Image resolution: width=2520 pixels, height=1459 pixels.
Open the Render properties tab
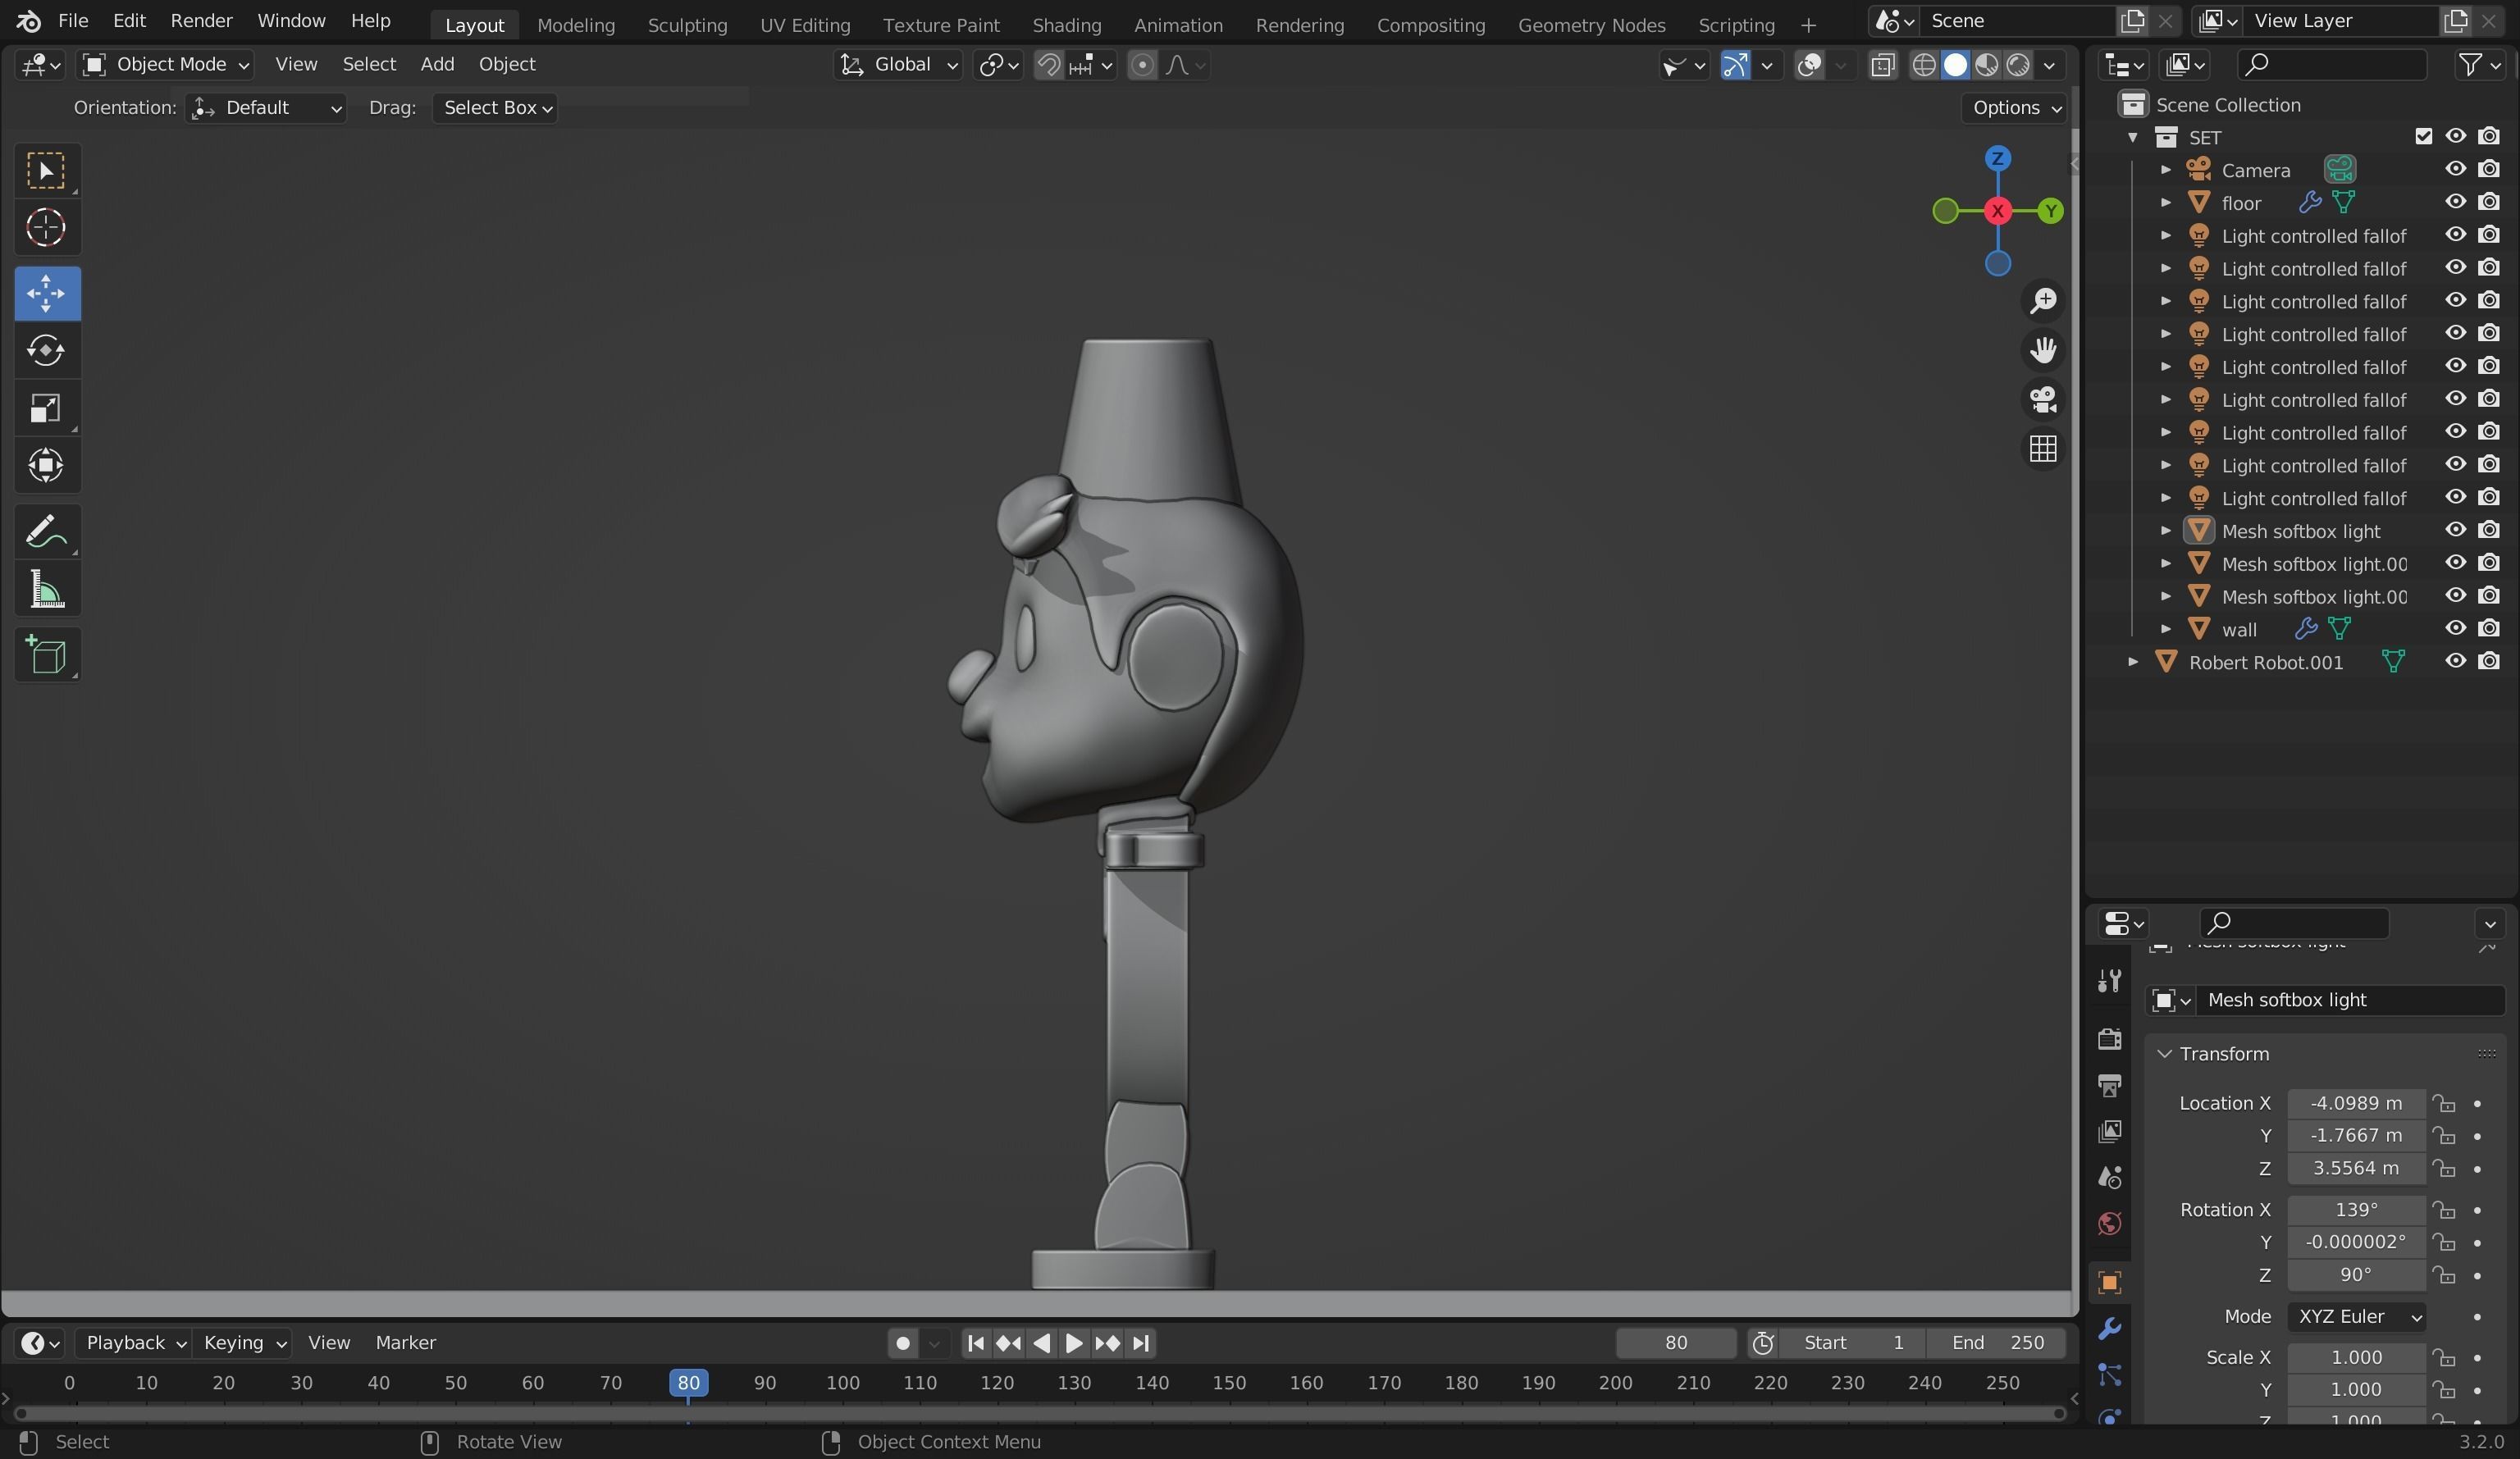pyautogui.click(x=2110, y=1039)
